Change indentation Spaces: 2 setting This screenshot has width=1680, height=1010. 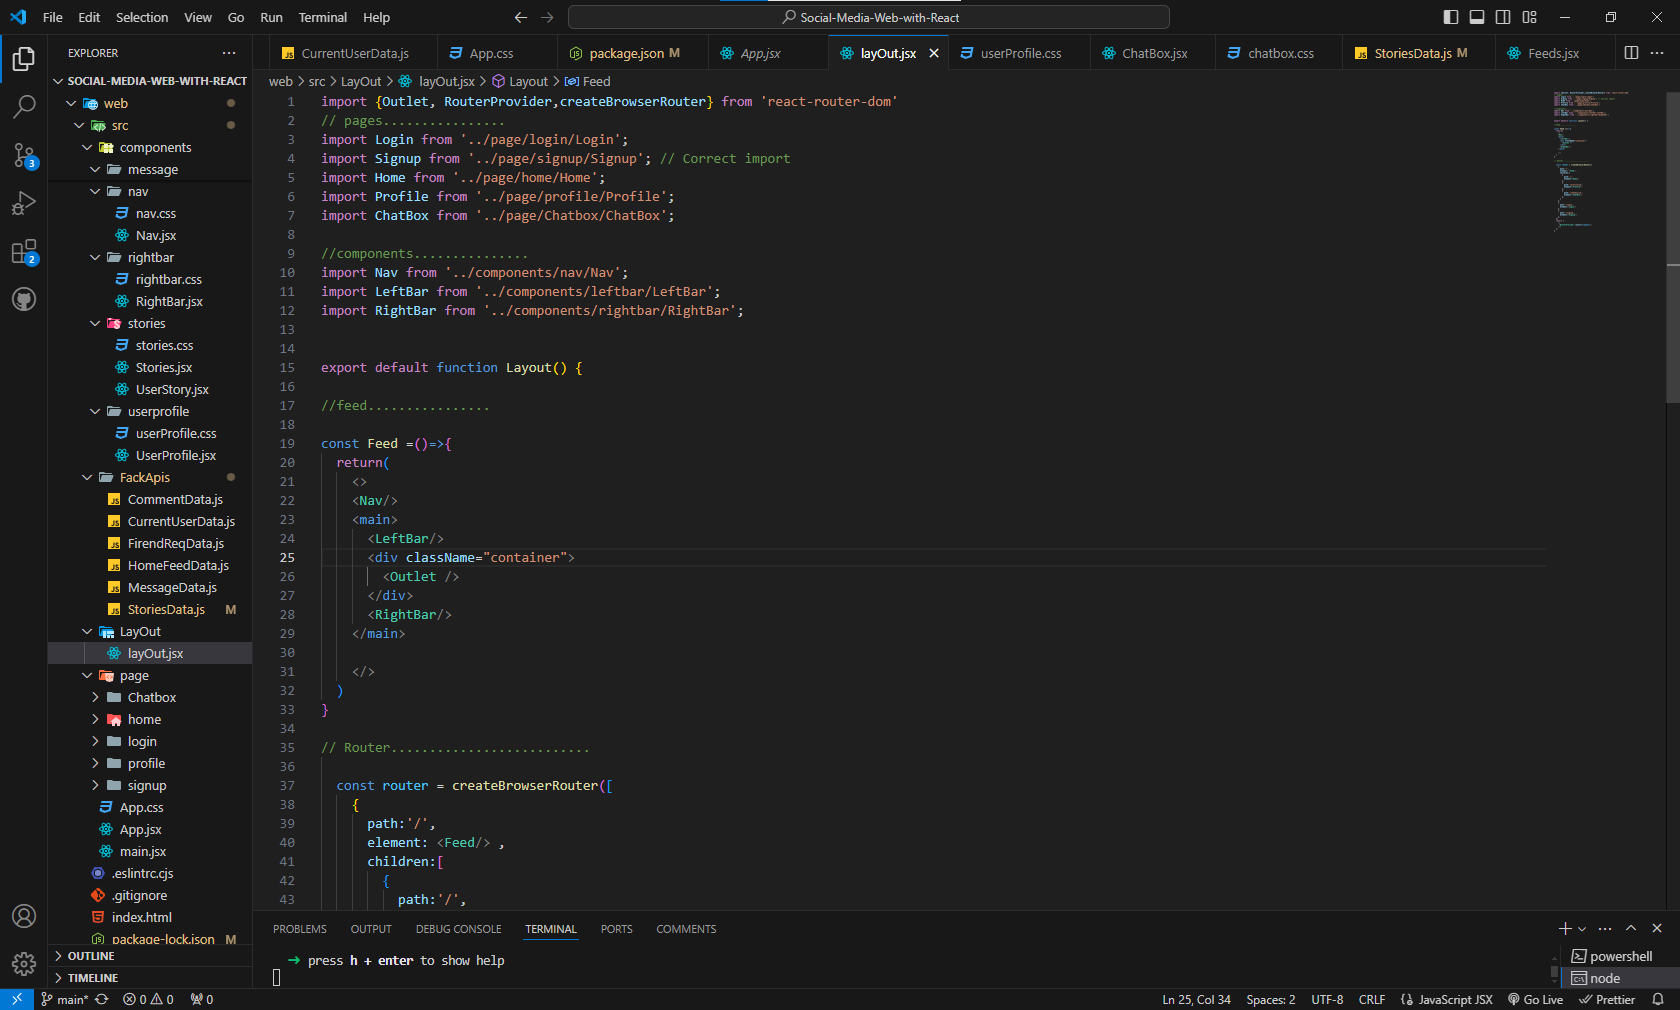(1270, 999)
